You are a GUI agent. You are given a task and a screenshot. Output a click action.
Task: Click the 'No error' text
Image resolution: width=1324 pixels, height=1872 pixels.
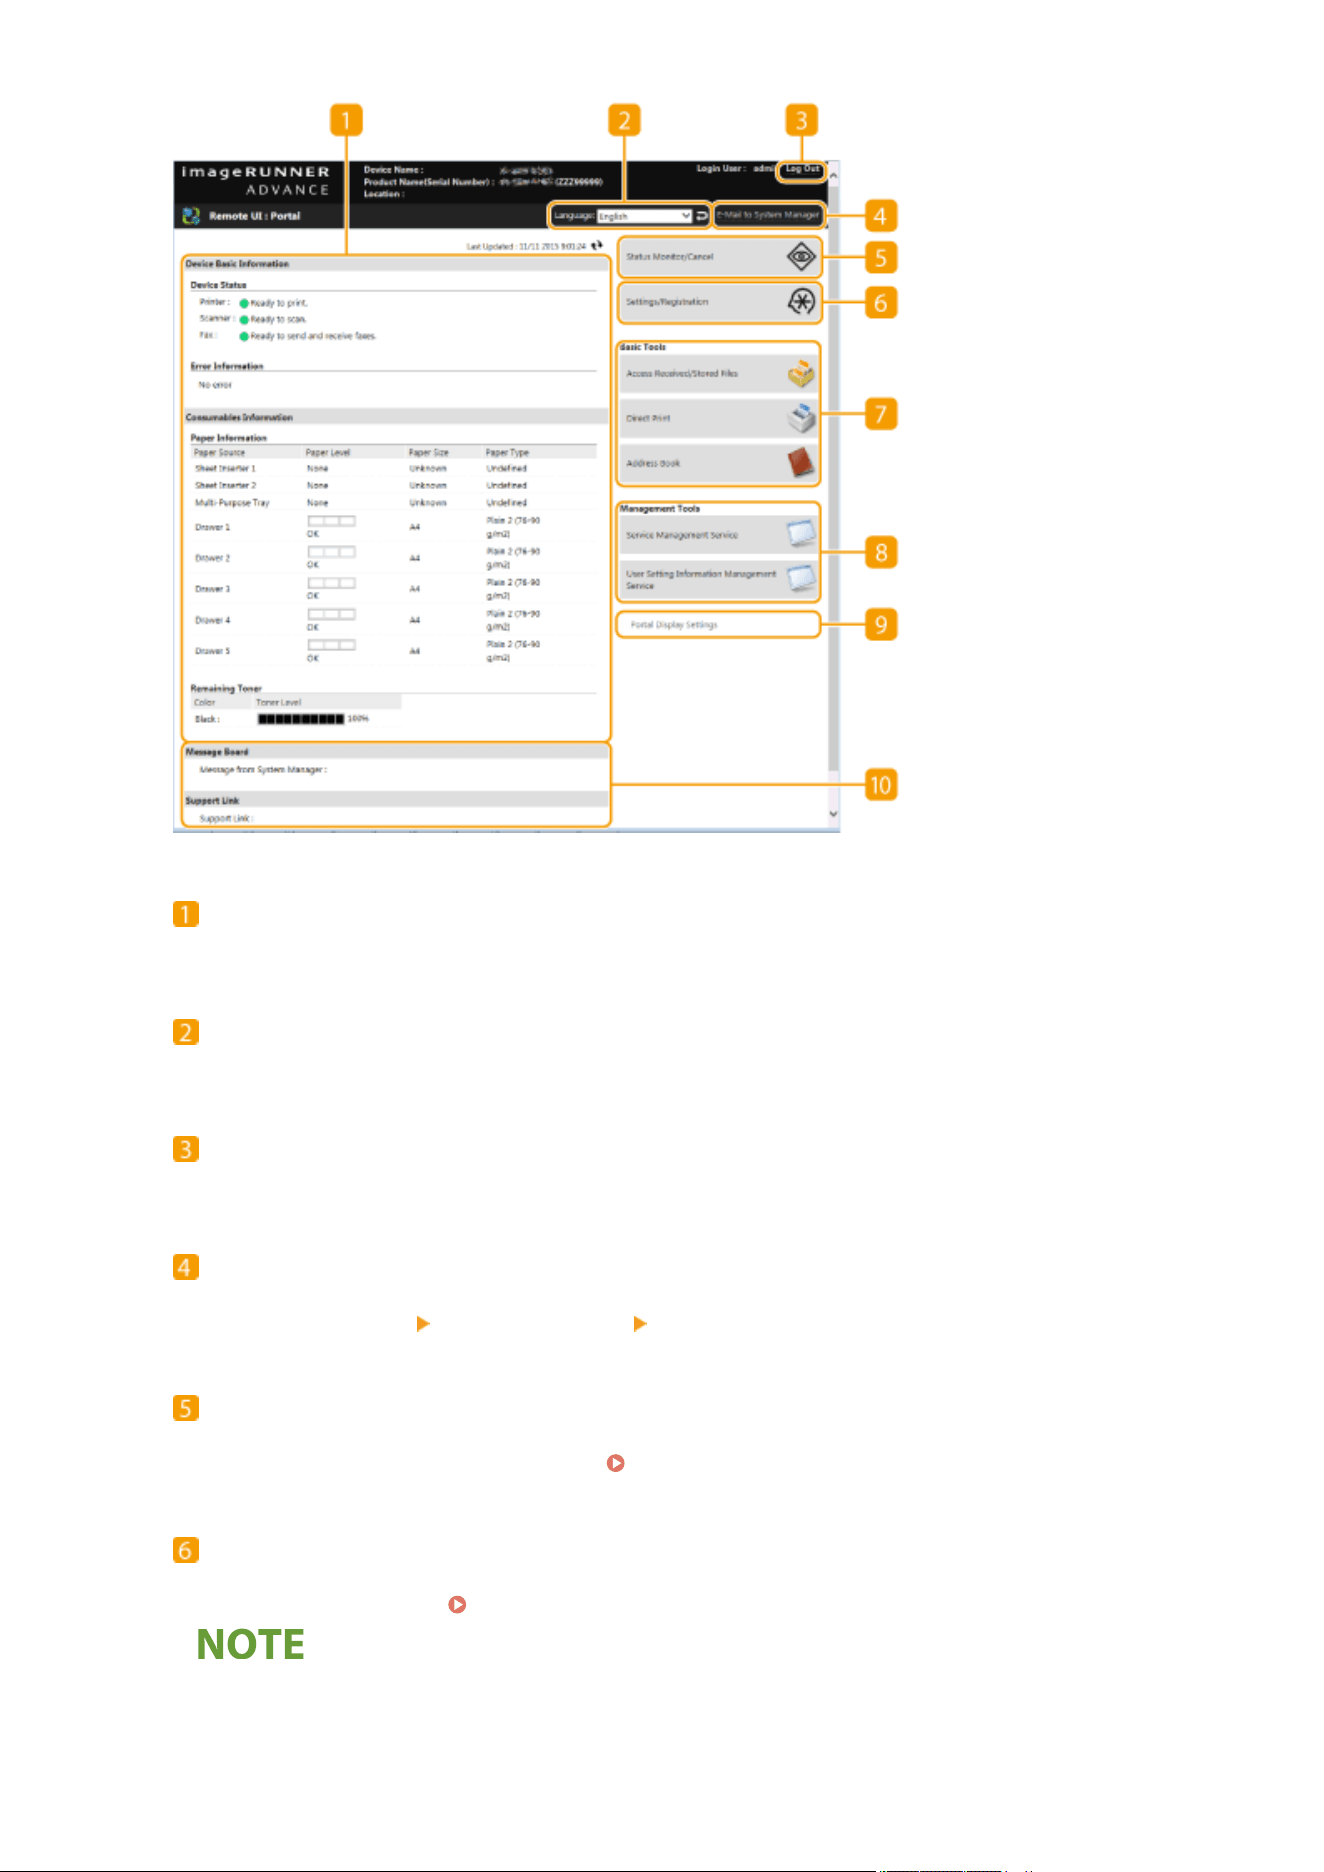tap(215, 385)
